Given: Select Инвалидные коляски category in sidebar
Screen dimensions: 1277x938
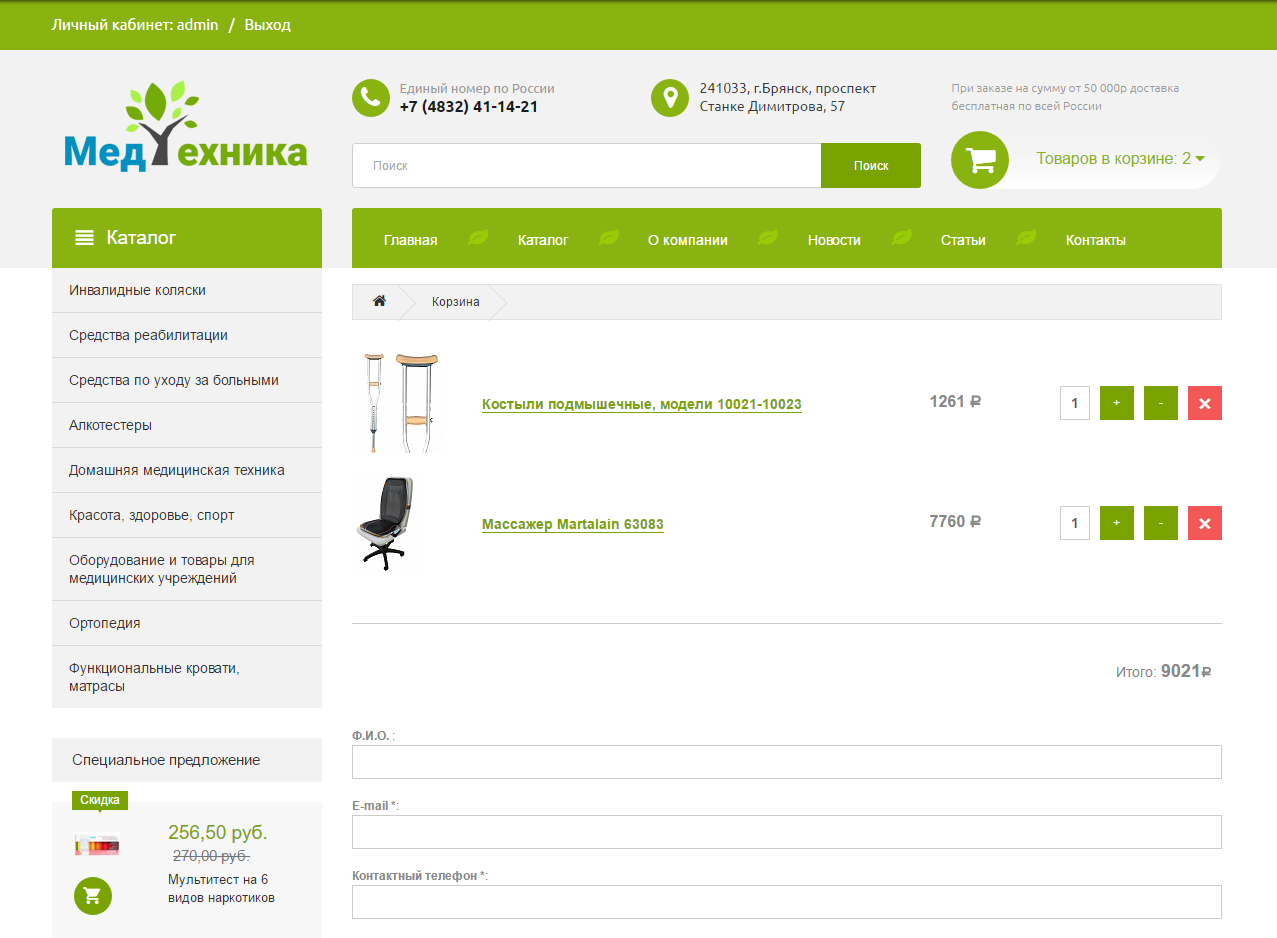Looking at the screenshot, I should (x=138, y=290).
